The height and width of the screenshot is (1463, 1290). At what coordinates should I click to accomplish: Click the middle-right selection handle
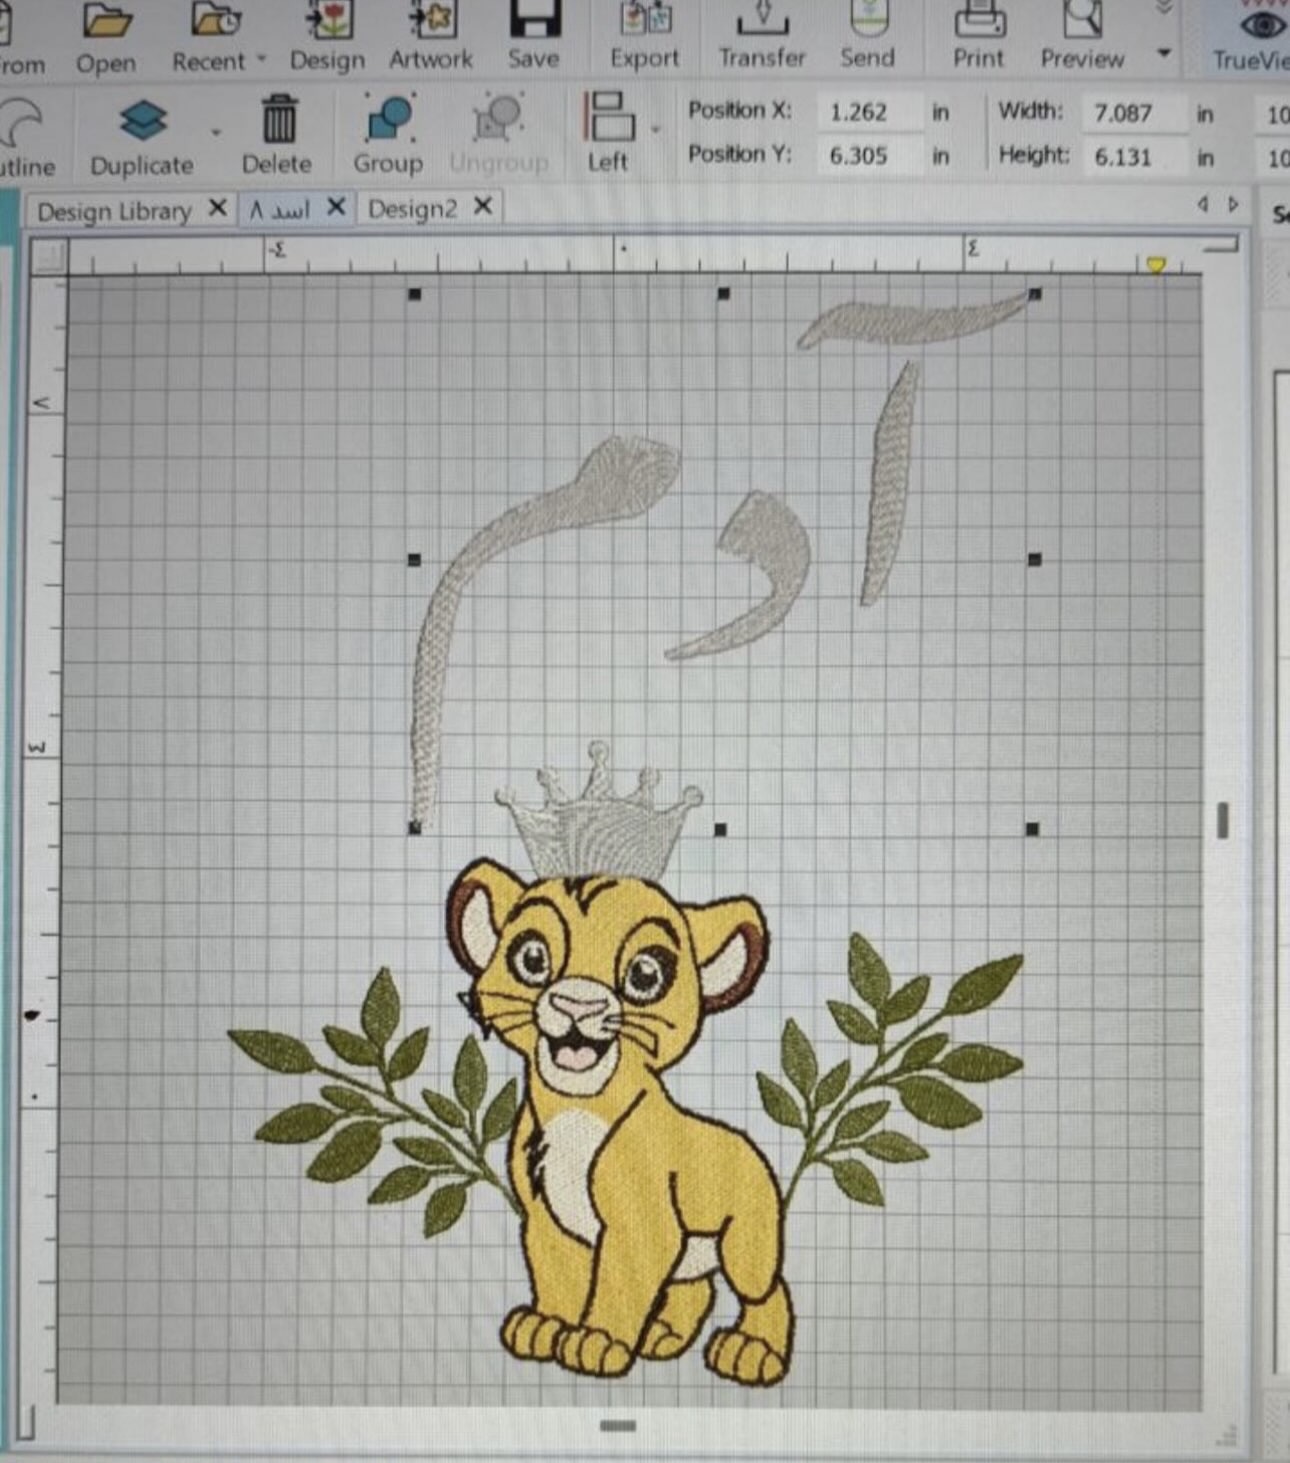coord(1035,560)
